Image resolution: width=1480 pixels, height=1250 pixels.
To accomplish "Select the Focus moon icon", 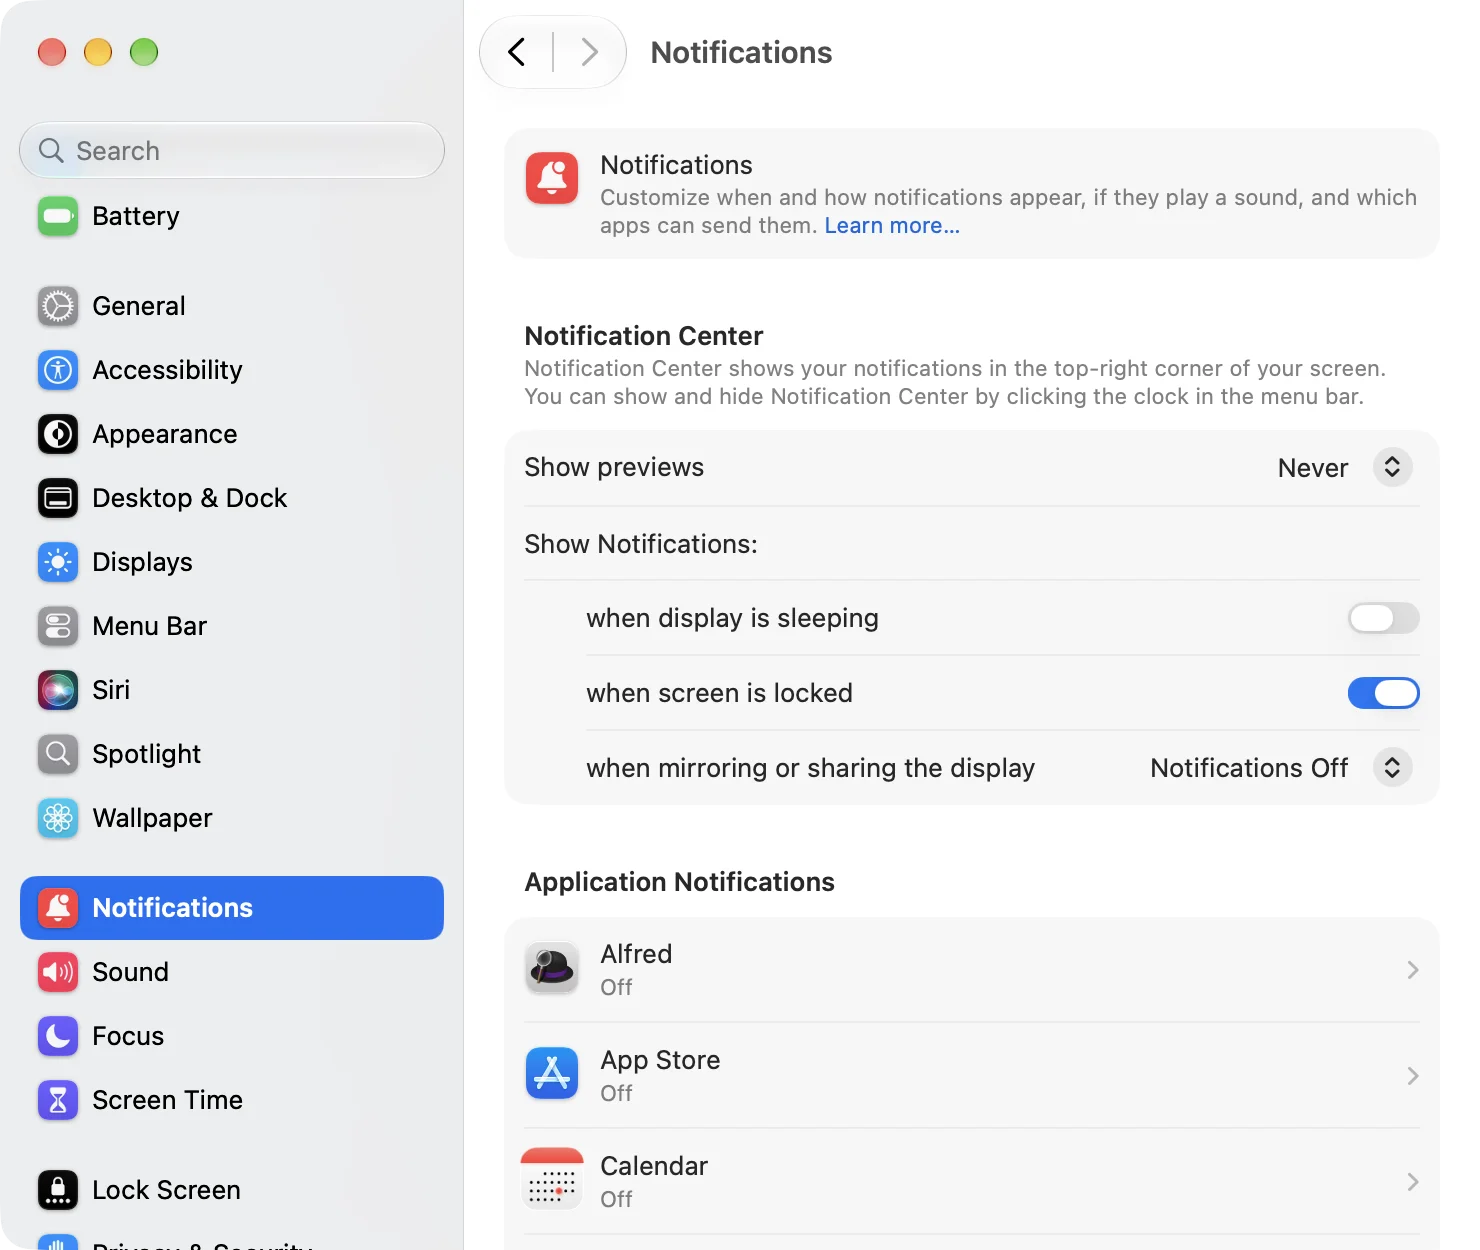I will 58,1036.
